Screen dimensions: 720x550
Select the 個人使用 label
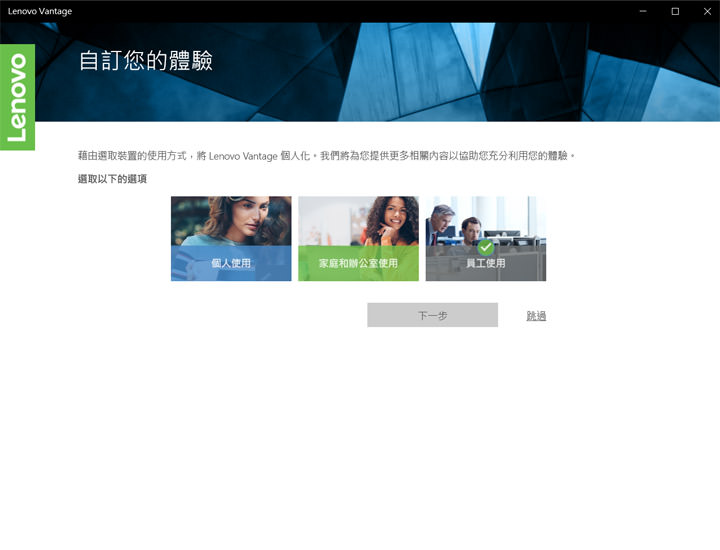231,264
